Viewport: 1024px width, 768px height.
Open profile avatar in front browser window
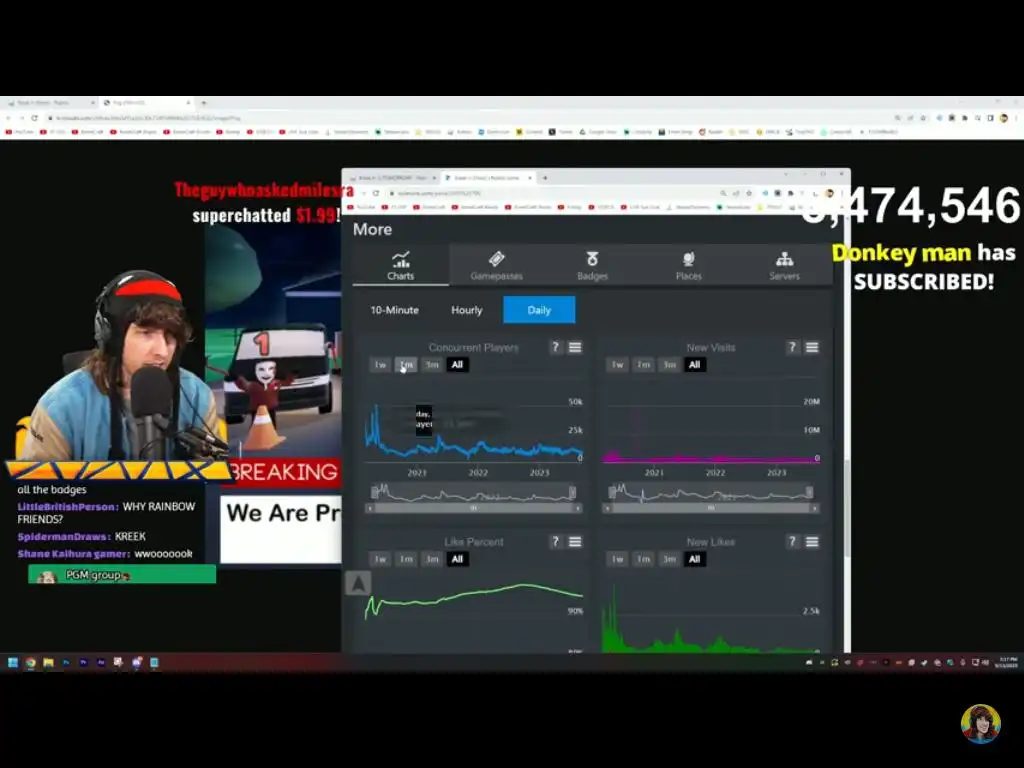[829, 193]
